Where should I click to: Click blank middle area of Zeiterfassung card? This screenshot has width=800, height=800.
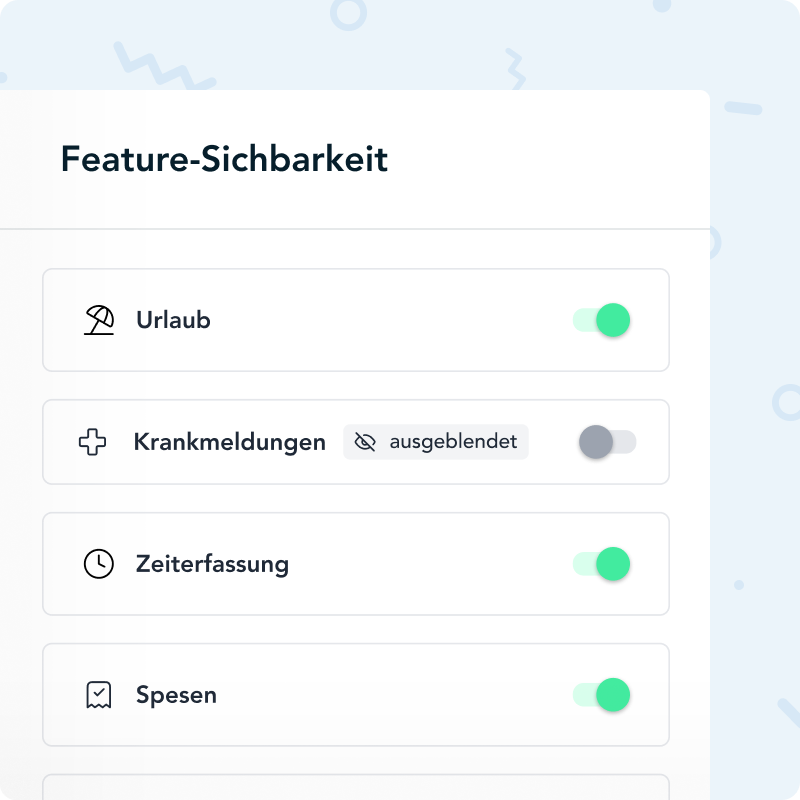point(430,564)
